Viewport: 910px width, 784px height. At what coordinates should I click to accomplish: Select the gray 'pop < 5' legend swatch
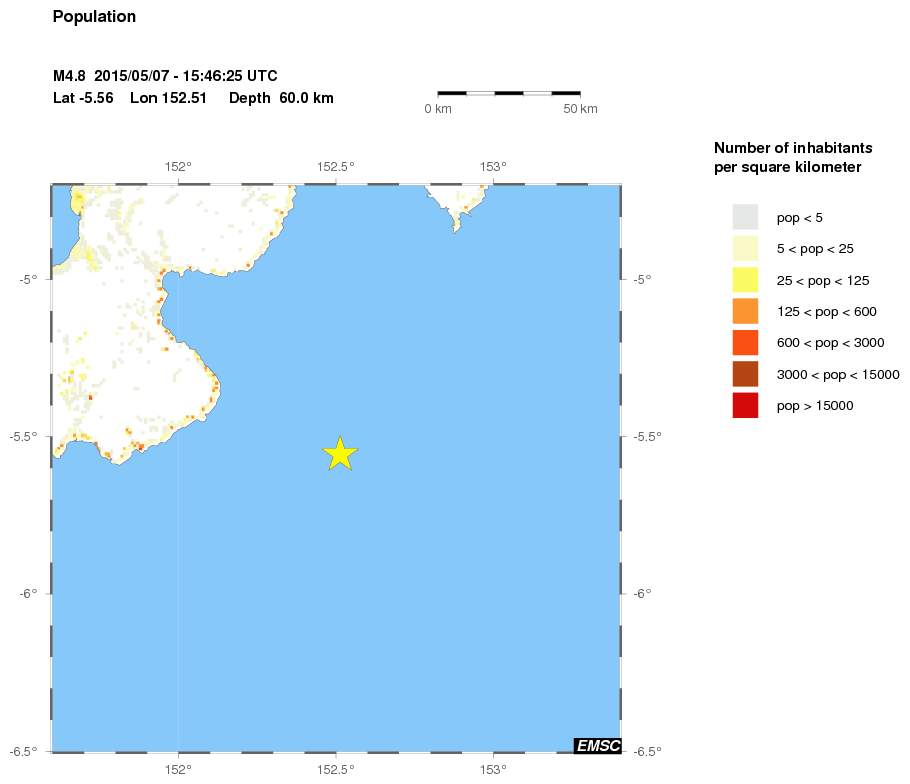click(745, 217)
